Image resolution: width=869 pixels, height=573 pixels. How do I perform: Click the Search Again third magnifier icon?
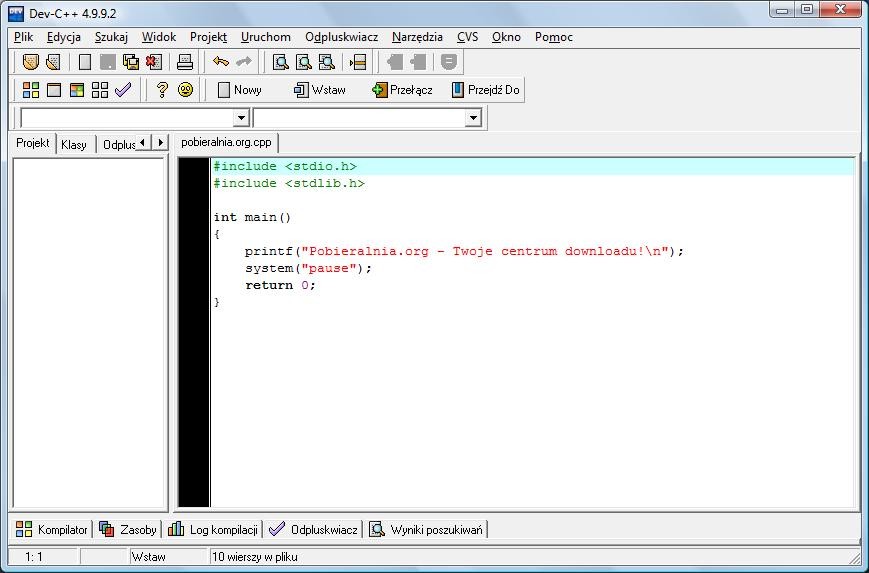click(x=327, y=62)
